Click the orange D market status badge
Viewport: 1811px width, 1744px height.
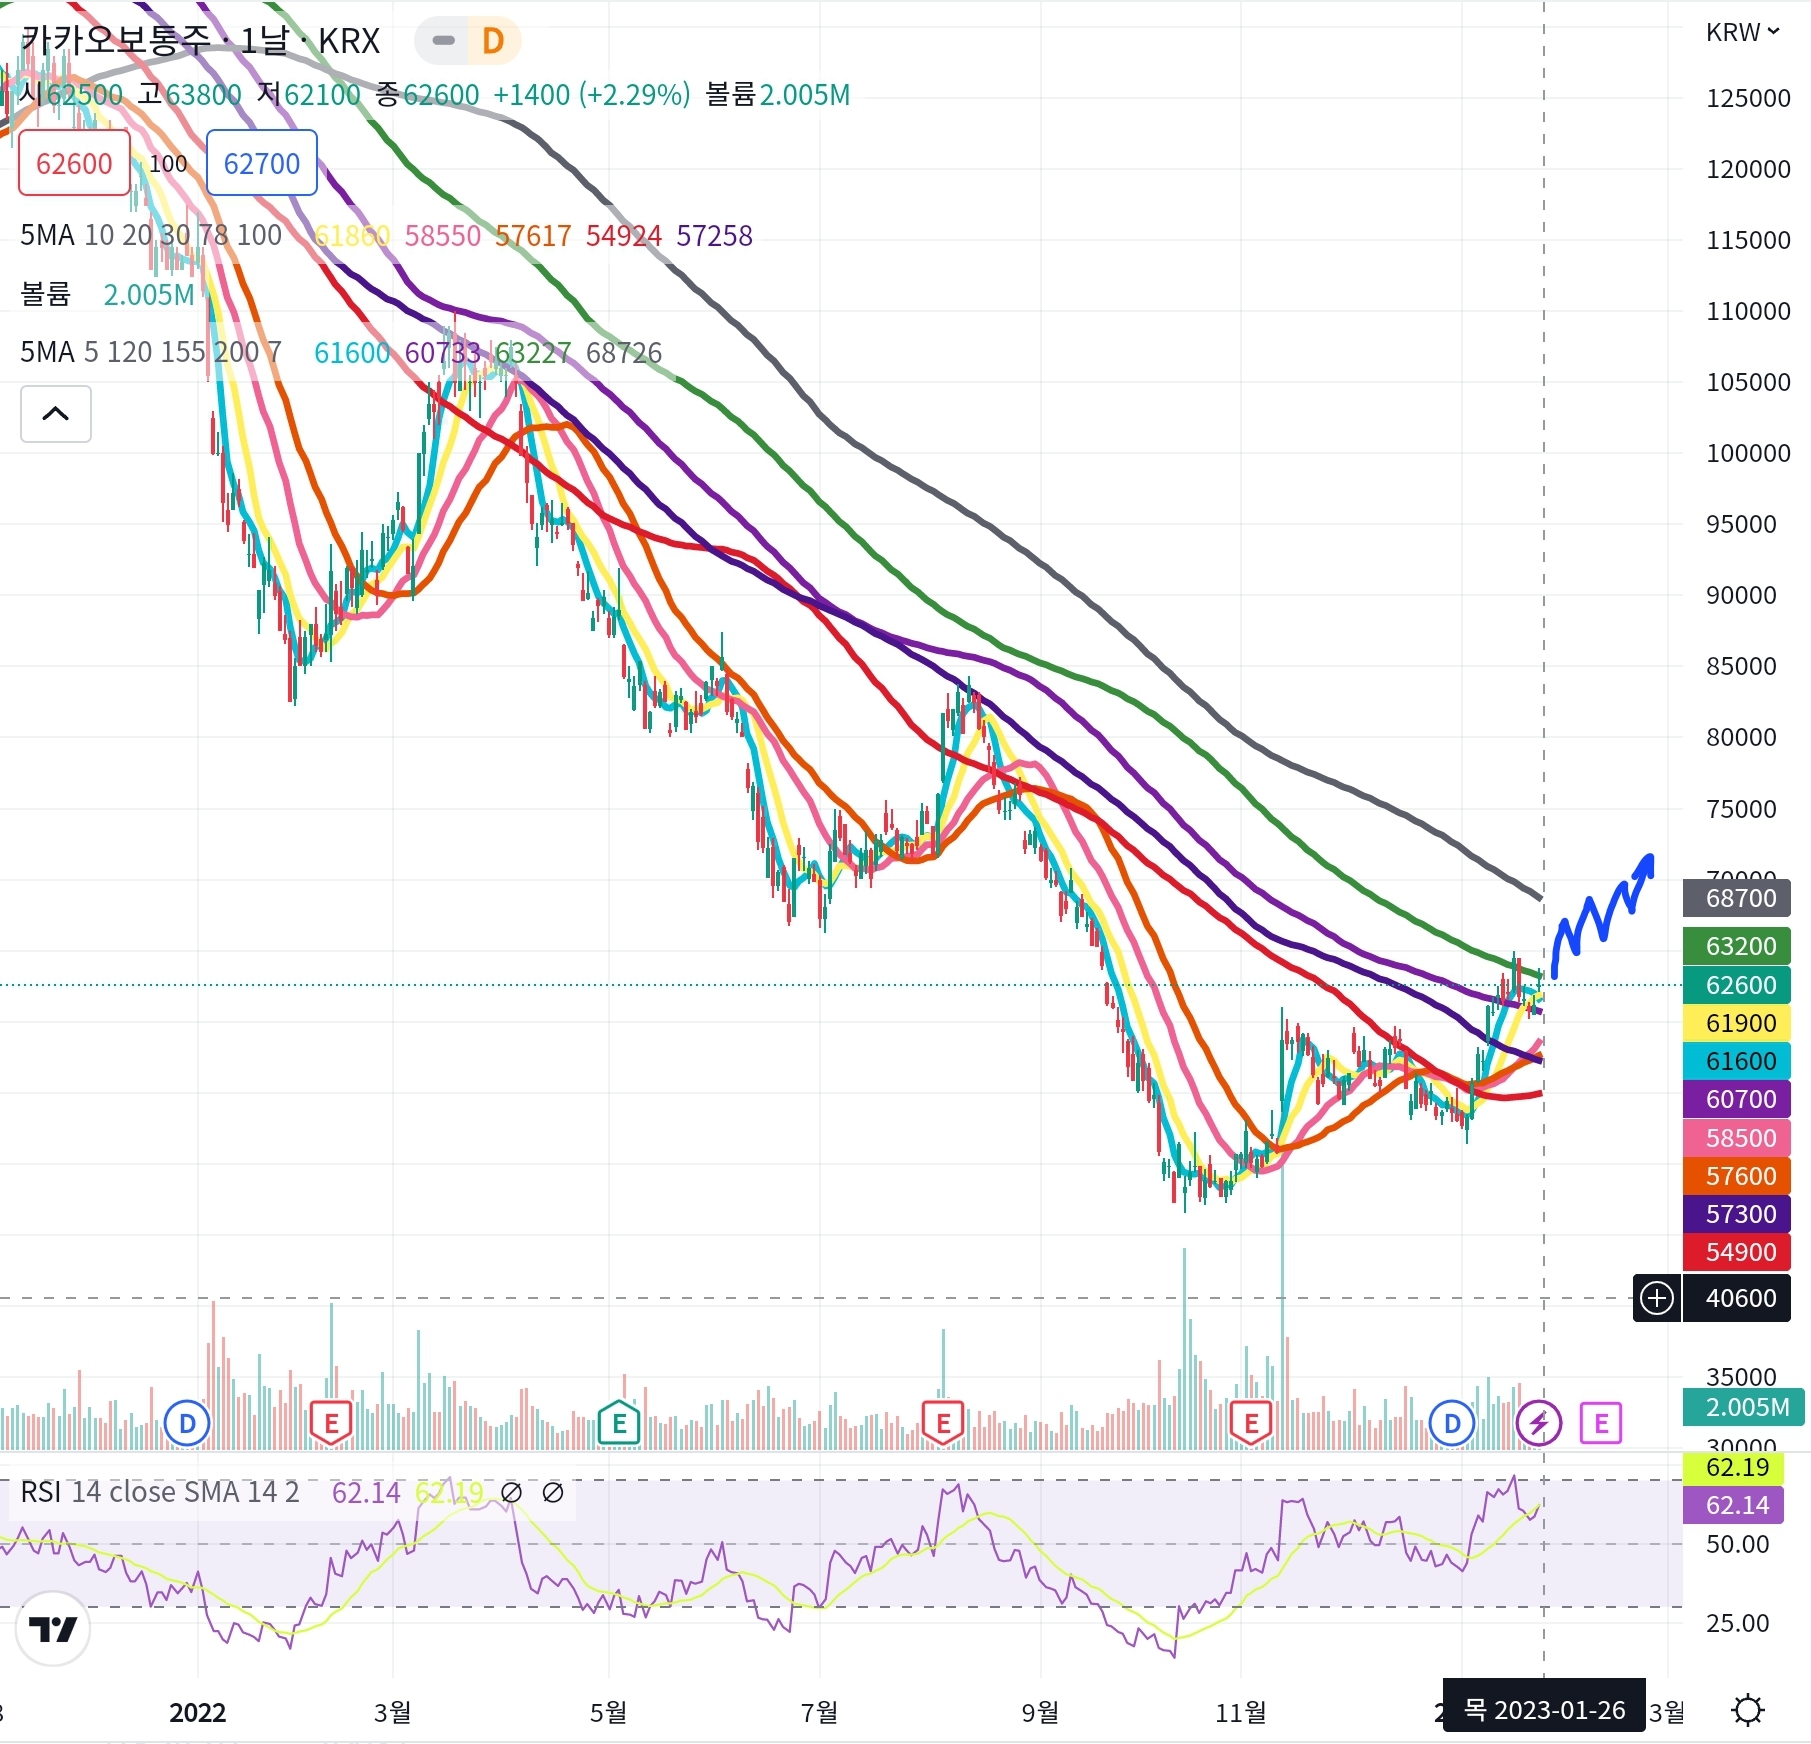click(493, 41)
